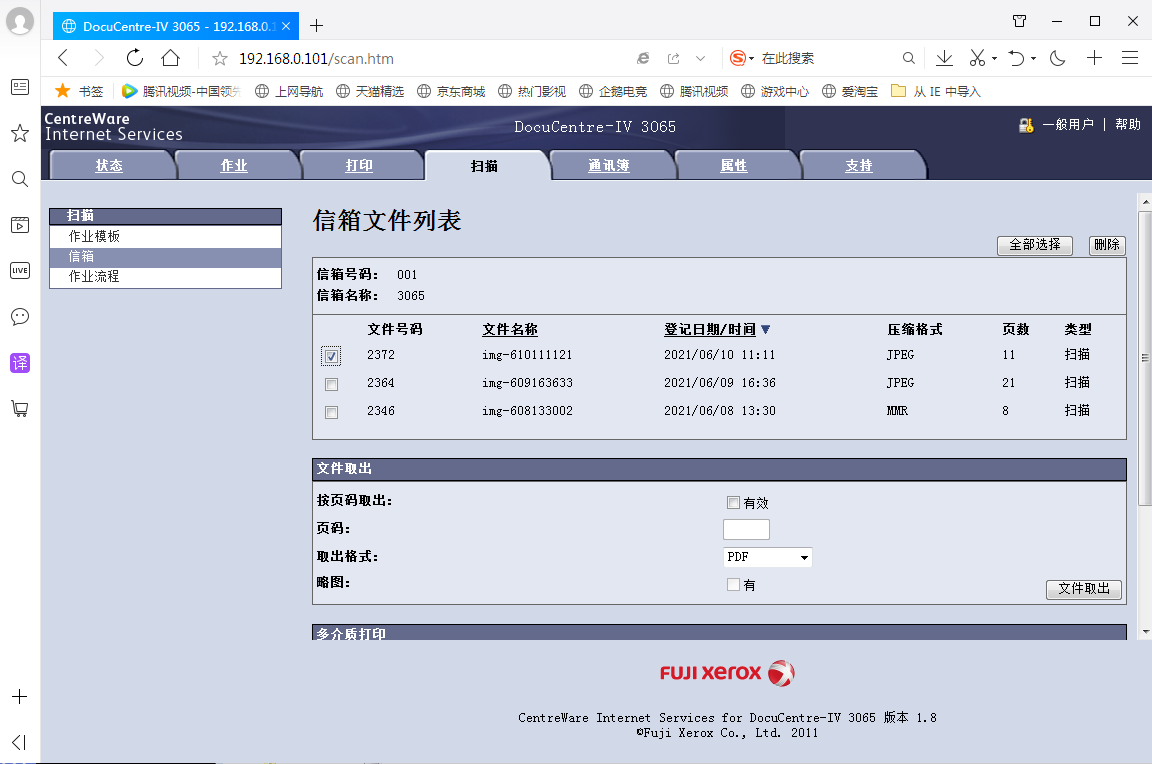The image size is (1152, 764).
Task: Click the scissors screenshot tool icon
Action: [x=977, y=58]
